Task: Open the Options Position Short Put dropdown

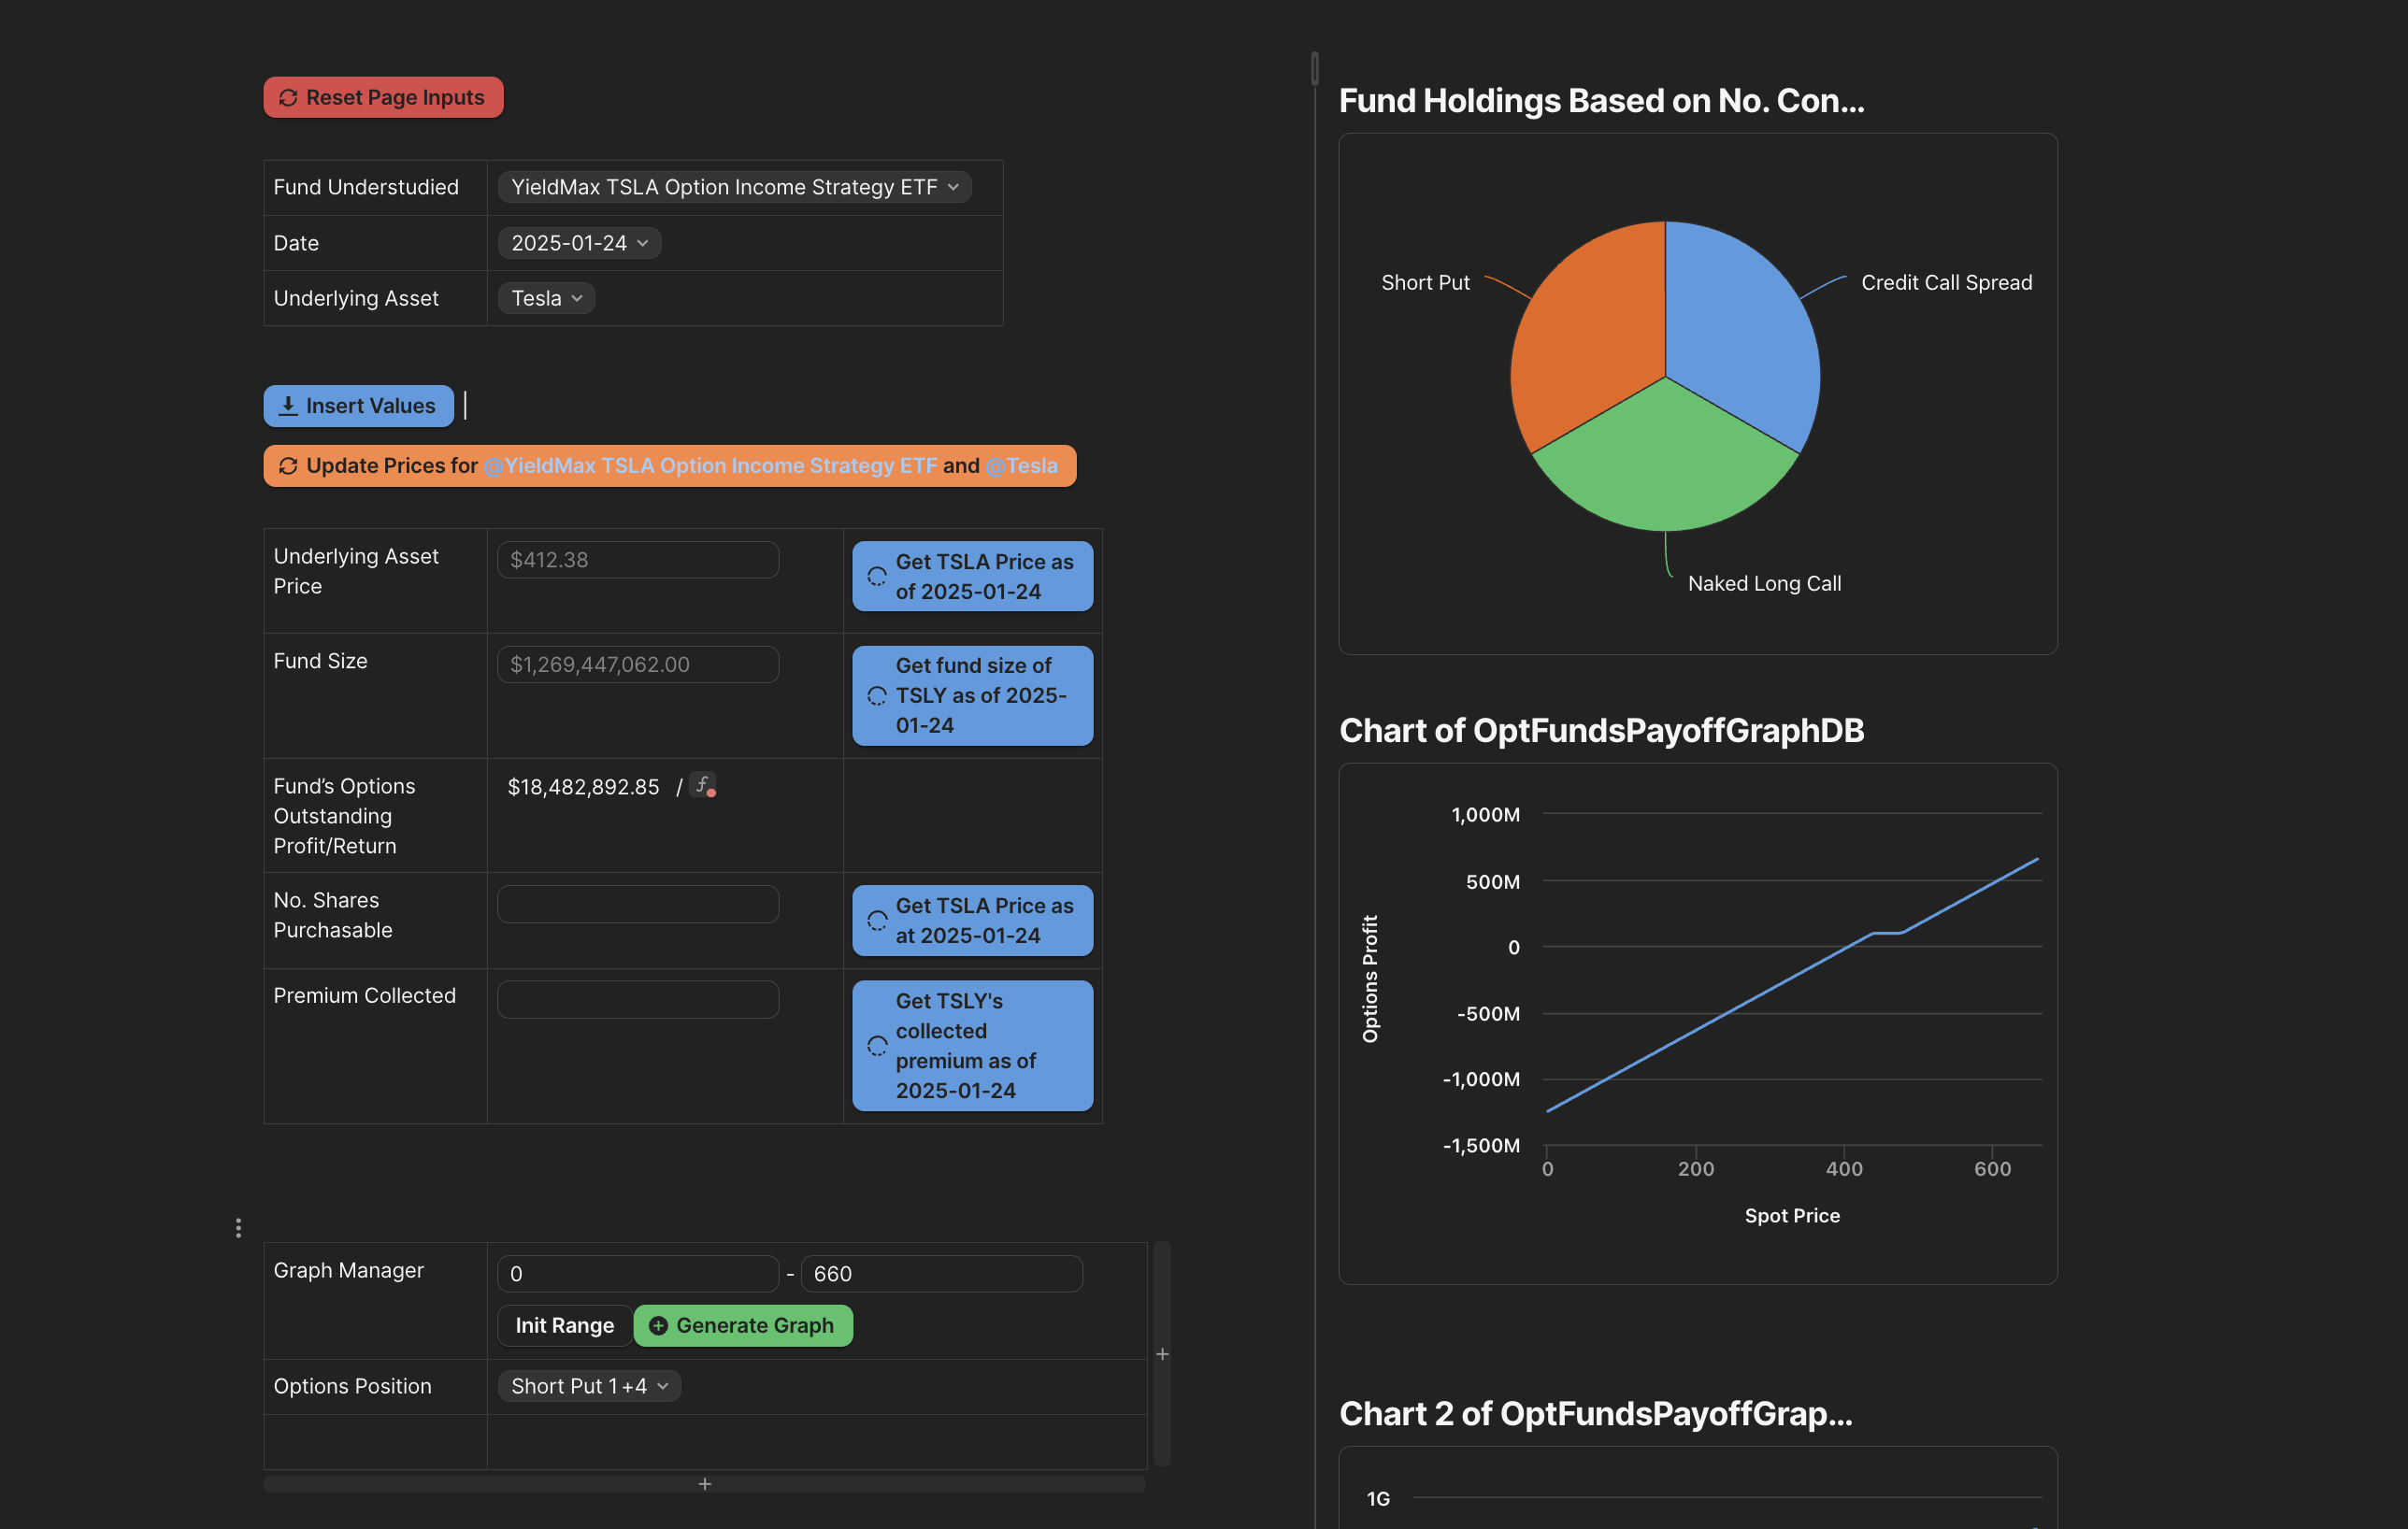Action: (x=589, y=1386)
